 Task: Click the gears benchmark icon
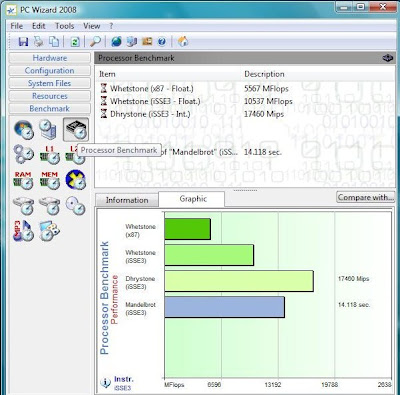pyautogui.click(x=24, y=155)
